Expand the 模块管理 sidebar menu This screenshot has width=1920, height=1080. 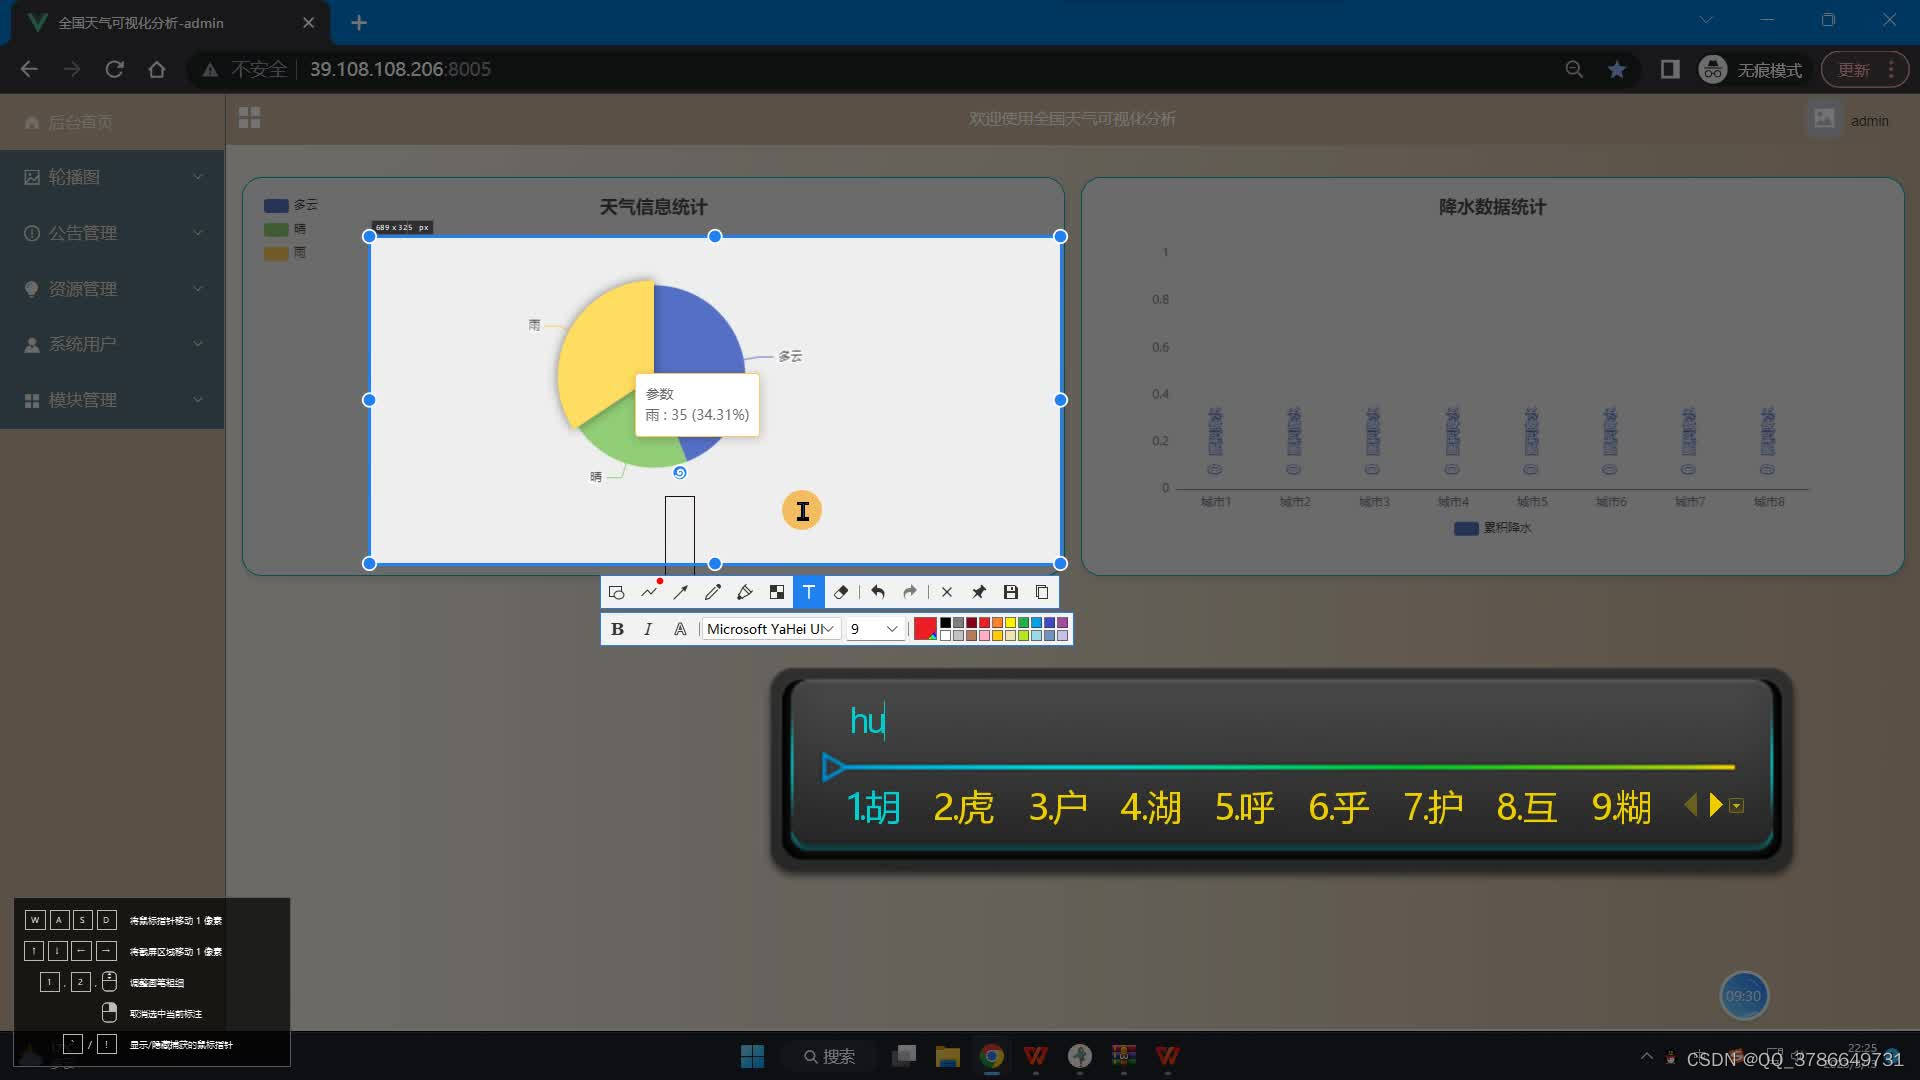tap(112, 400)
